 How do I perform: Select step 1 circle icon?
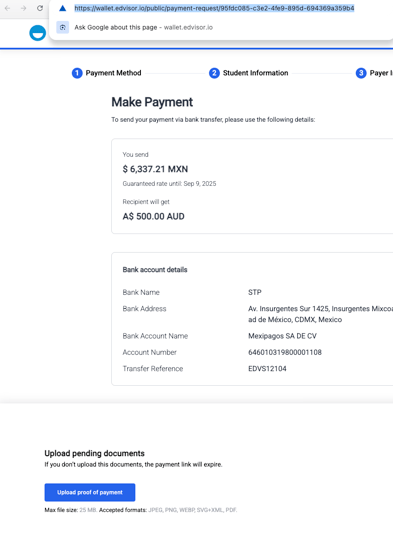point(77,73)
